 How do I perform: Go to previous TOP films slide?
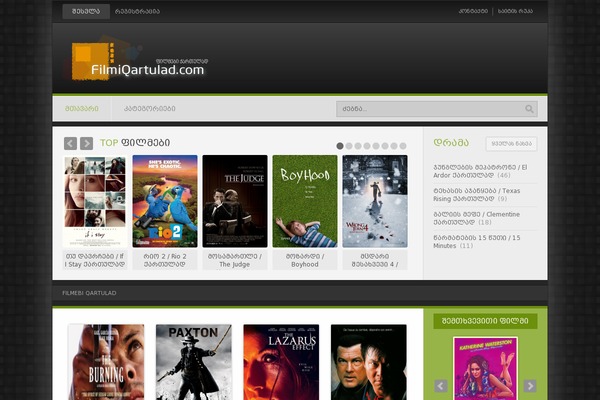tap(70, 143)
